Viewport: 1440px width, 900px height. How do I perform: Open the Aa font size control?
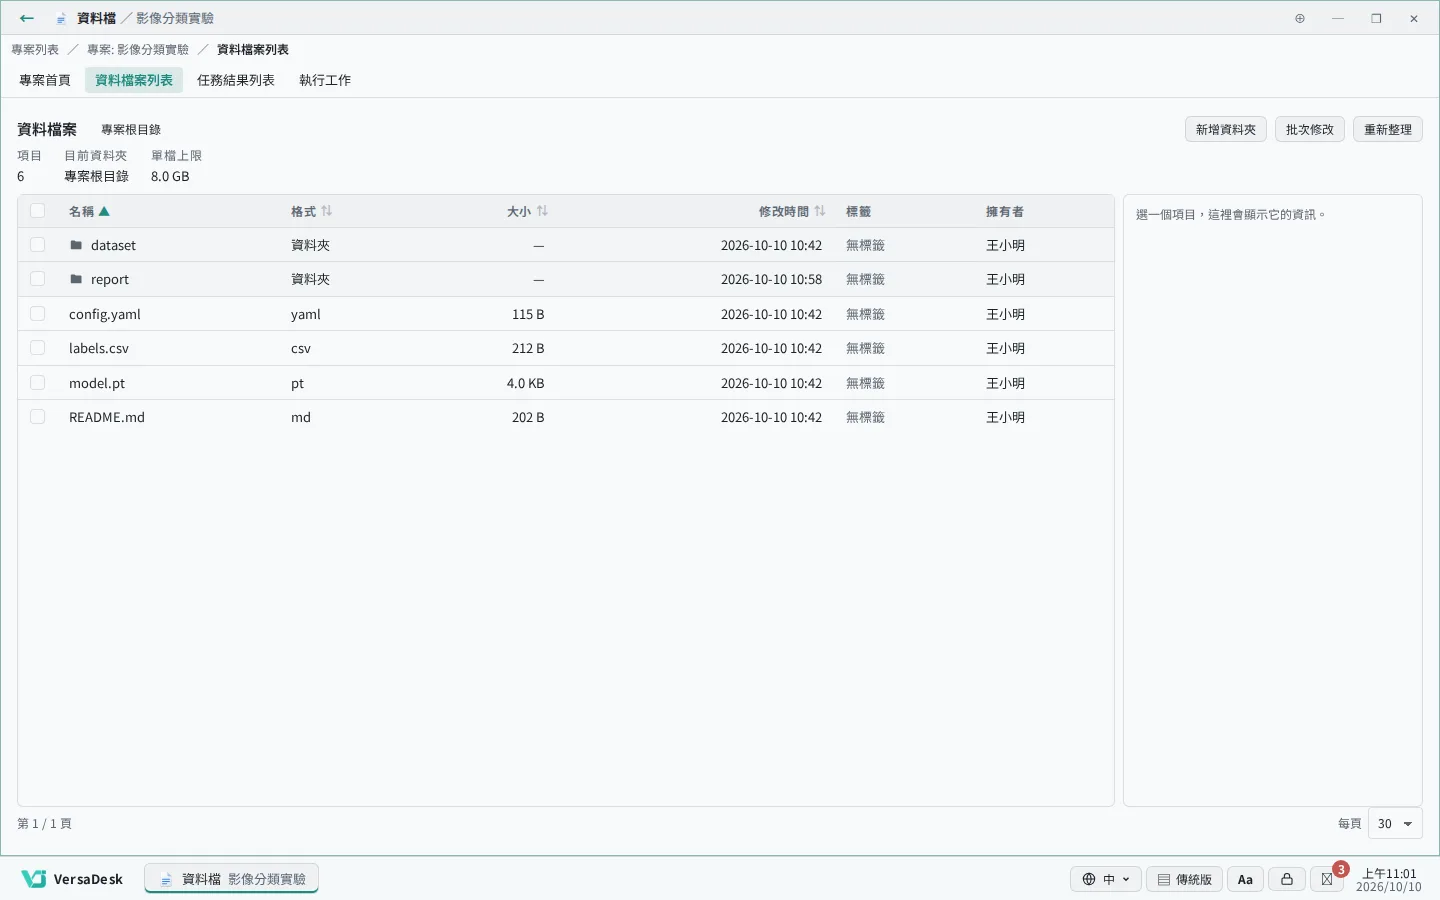pyautogui.click(x=1245, y=879)
